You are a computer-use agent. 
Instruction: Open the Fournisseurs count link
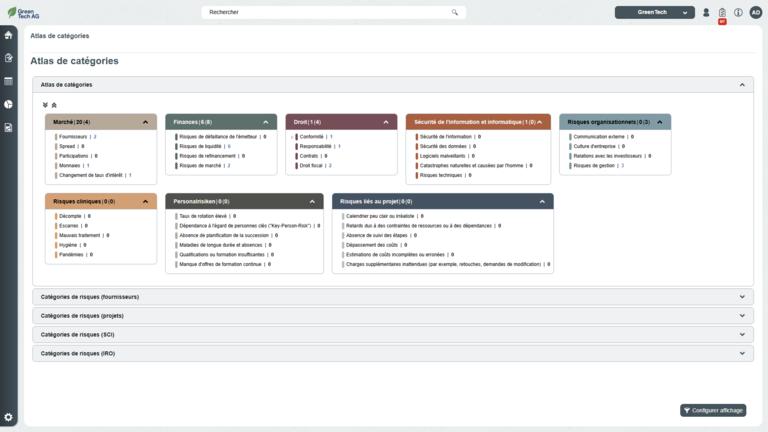tap(95, 136)
